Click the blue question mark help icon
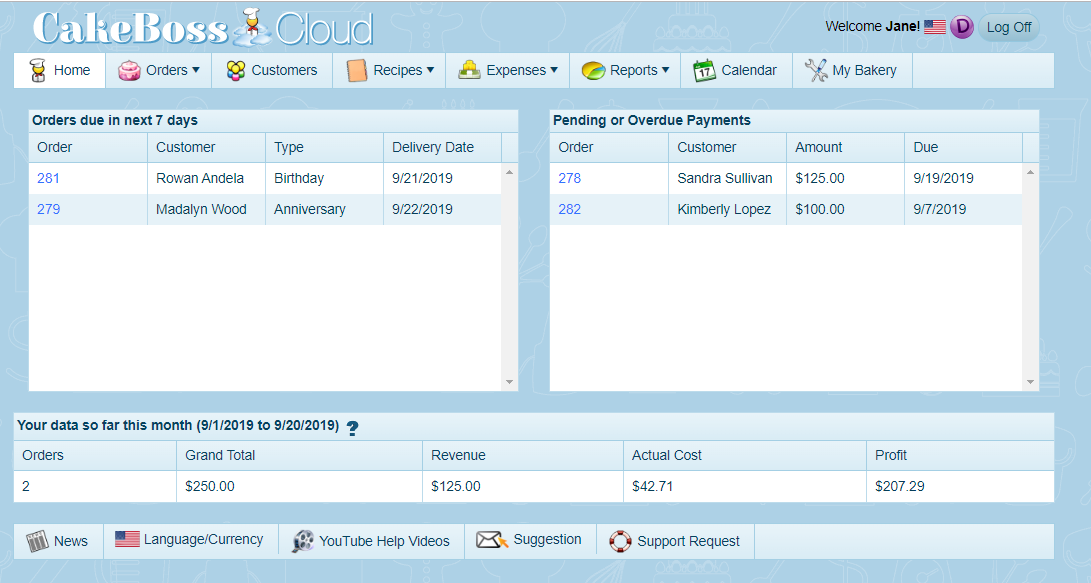The height and width of the screenshot is (583, 1091). coord(352,428)
